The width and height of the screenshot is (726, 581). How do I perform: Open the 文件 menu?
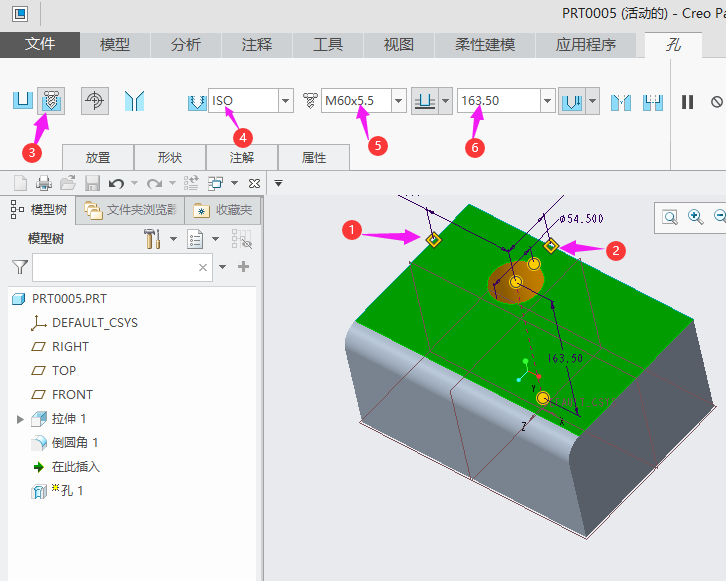coord(40,44)
